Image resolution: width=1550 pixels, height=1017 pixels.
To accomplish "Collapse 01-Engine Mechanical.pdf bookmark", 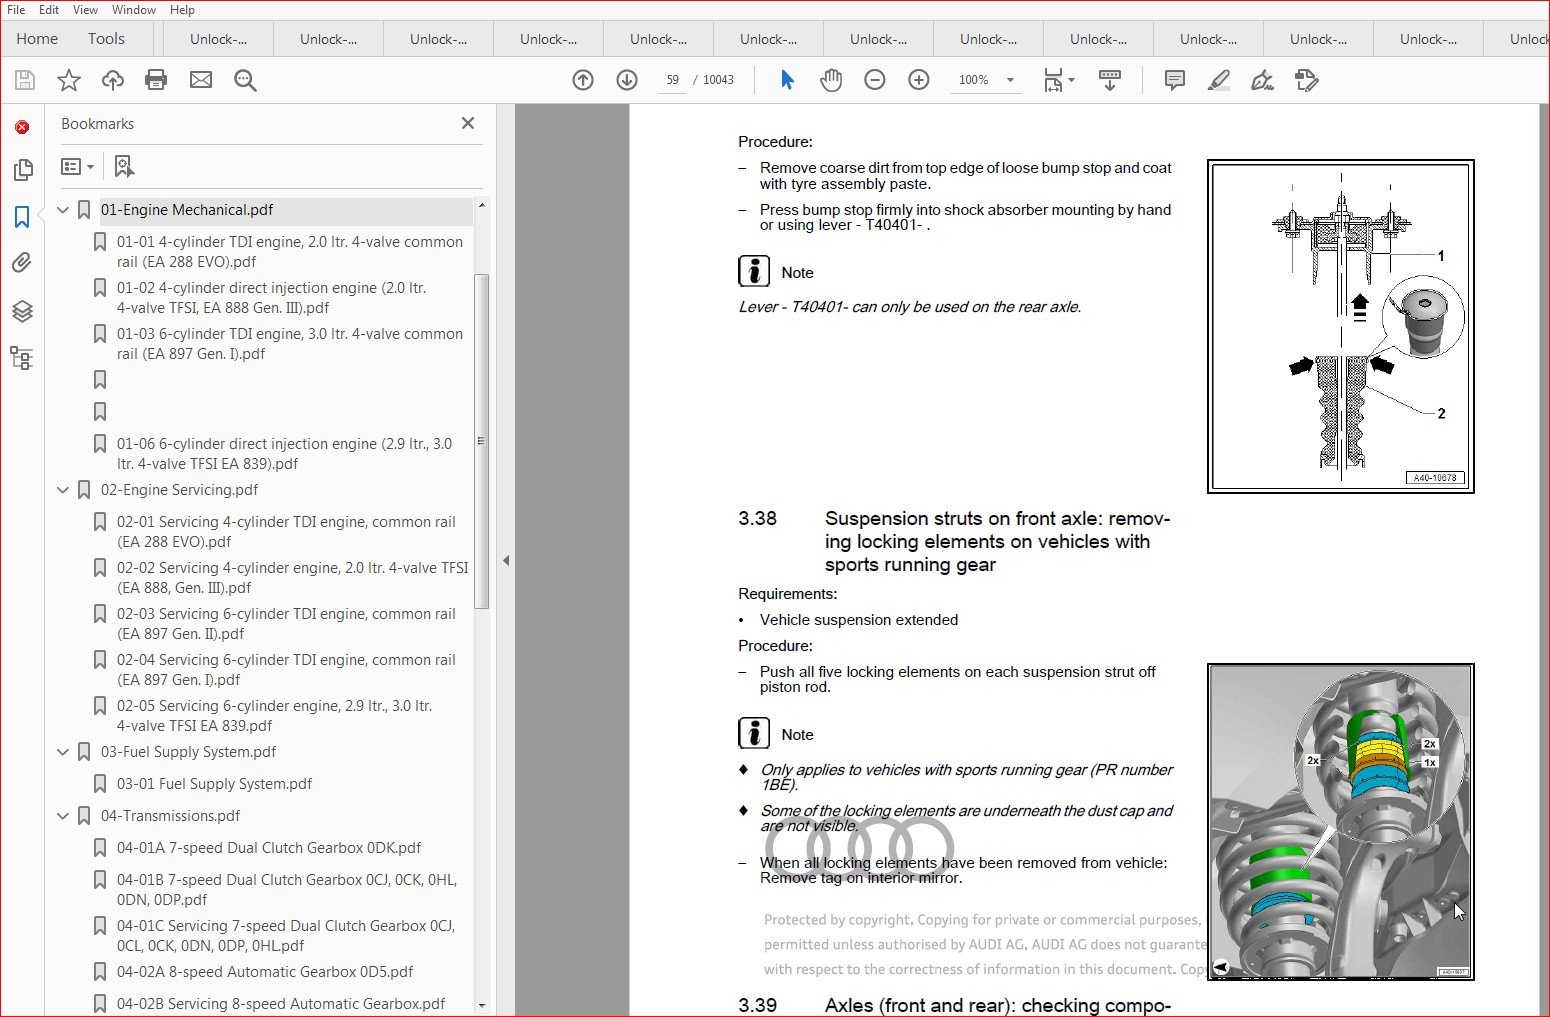I will coord(63,210).
